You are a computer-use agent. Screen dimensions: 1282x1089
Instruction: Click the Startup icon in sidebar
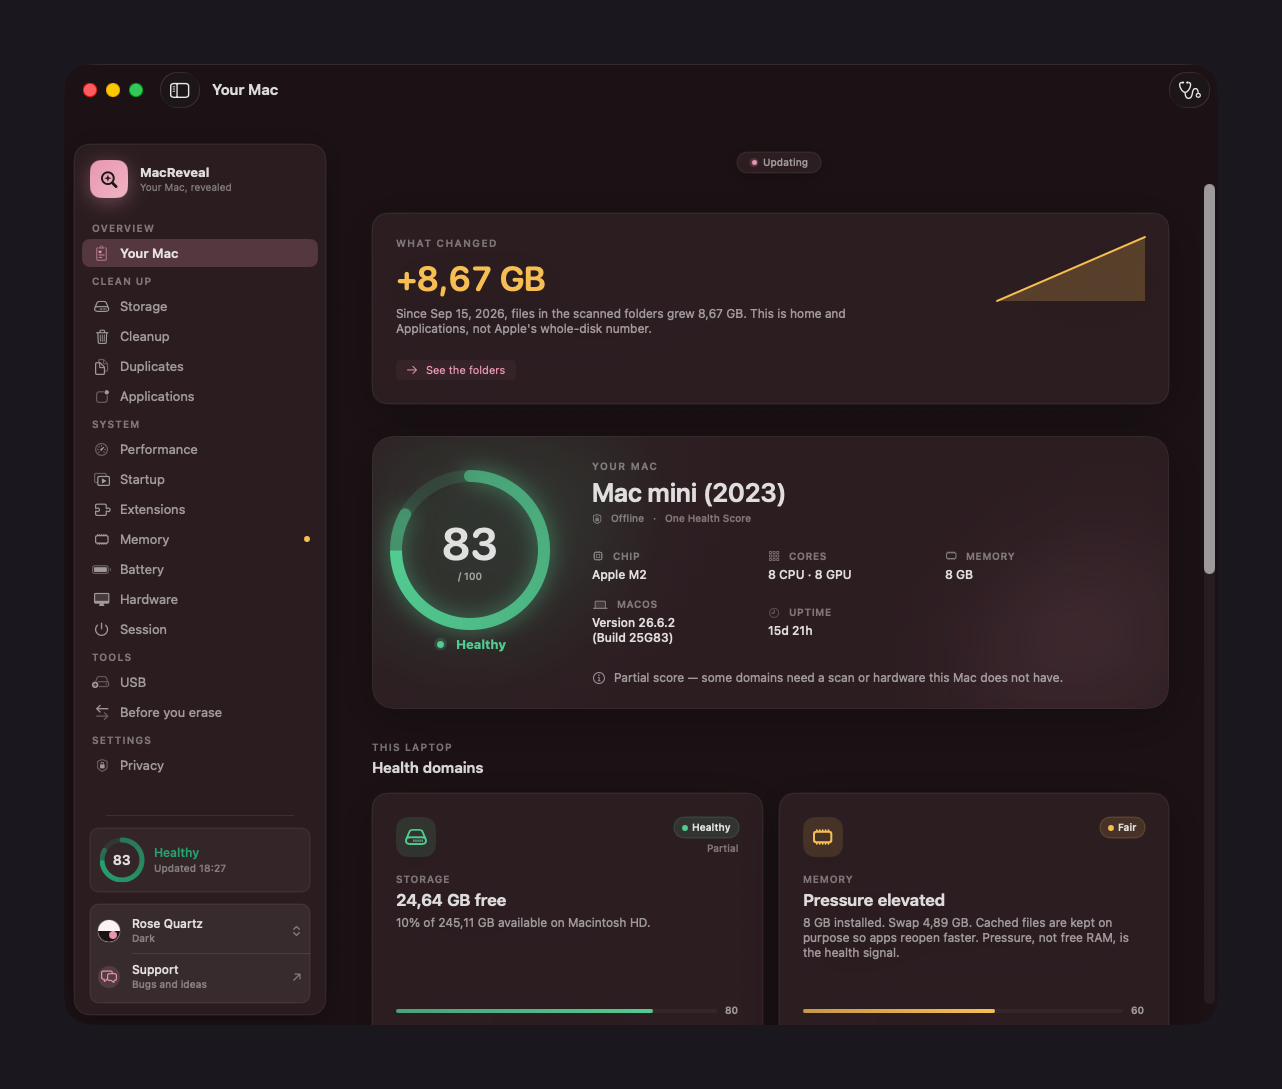click(x=102, y=480)
